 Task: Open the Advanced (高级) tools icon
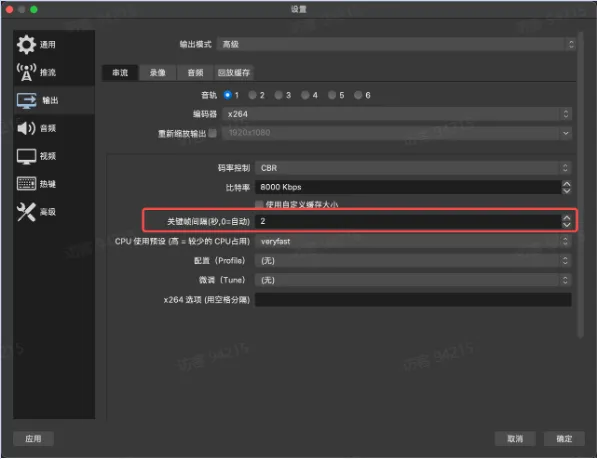(x=26, y=212)
